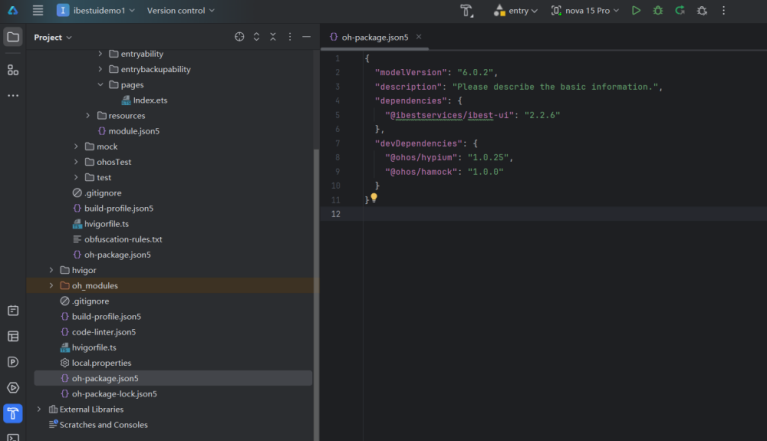Screen dimensions: 767x441
Task: Expand the entrybackupability folder
Action: pos(100,69)
